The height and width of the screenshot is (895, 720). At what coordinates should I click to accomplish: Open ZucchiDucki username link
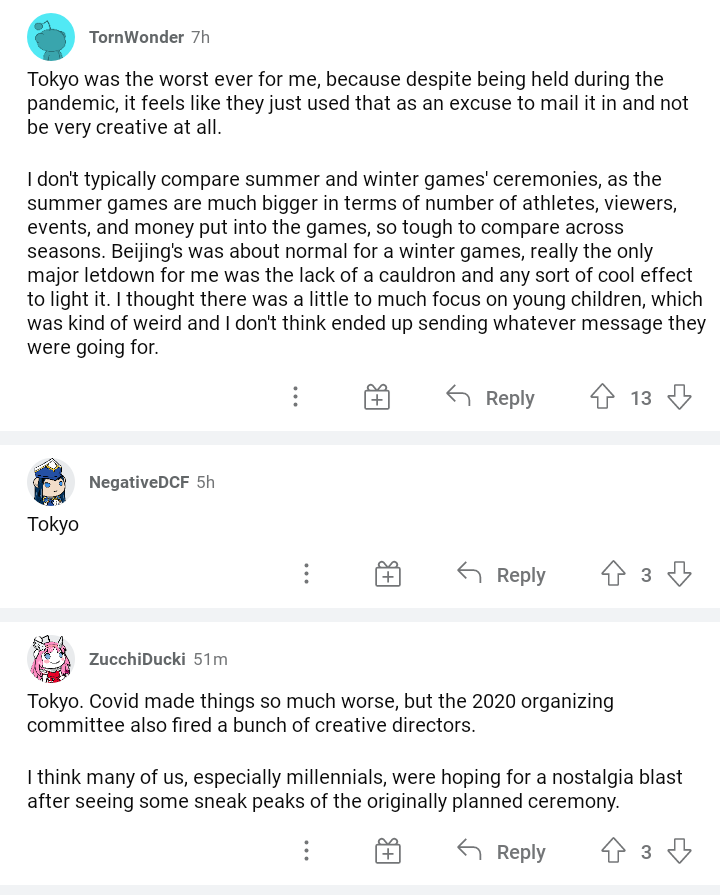[x=137, y=659]
